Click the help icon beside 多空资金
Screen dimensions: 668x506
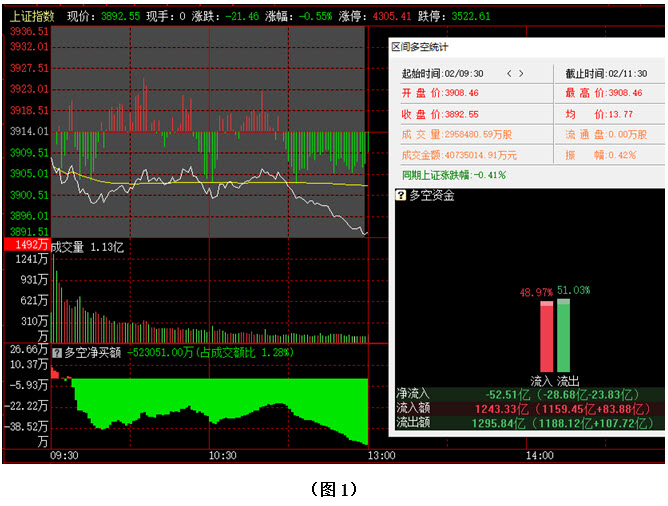[401, 195]
